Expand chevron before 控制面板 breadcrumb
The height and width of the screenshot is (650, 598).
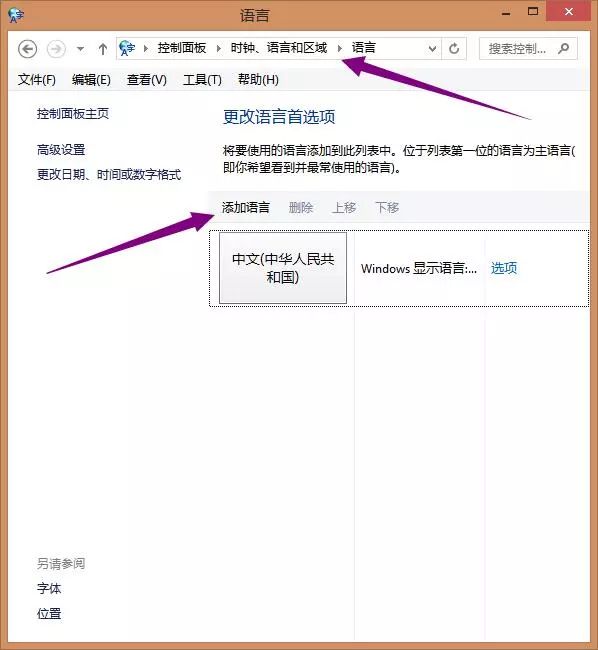point(146,49)
